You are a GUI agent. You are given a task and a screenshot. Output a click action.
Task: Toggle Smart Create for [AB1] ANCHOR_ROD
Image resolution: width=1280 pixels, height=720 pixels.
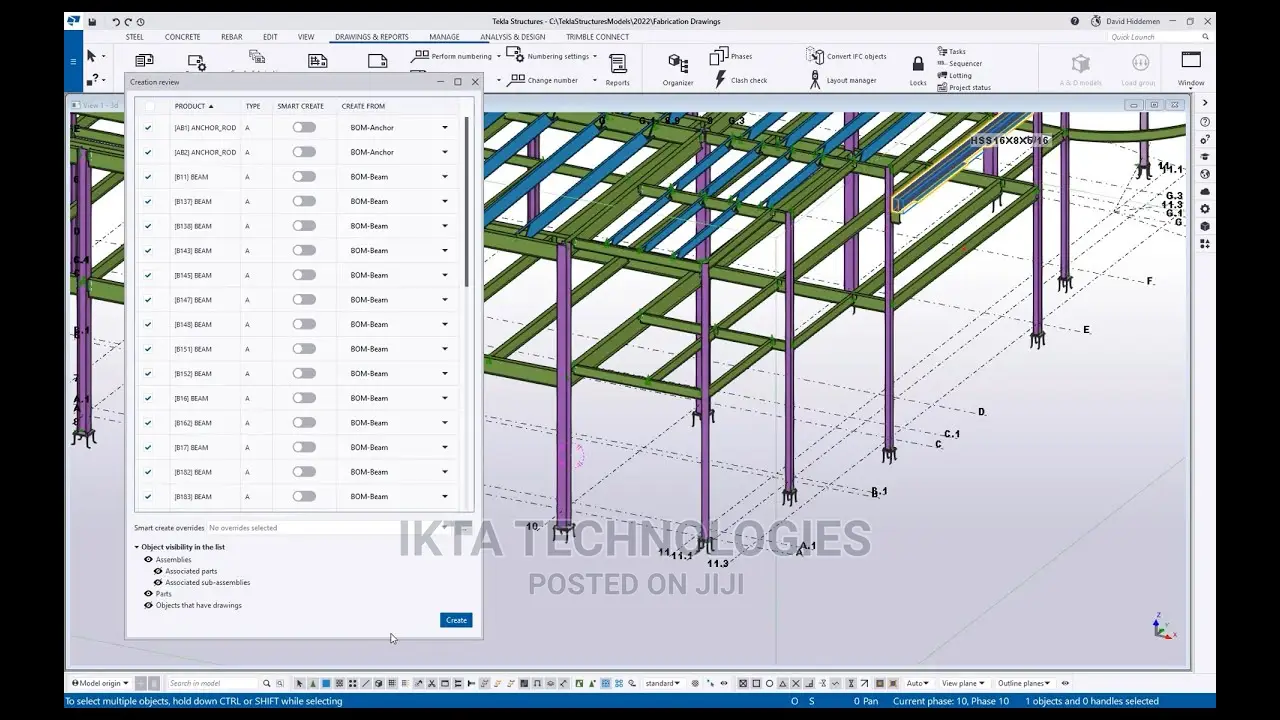tap(304, 127)
